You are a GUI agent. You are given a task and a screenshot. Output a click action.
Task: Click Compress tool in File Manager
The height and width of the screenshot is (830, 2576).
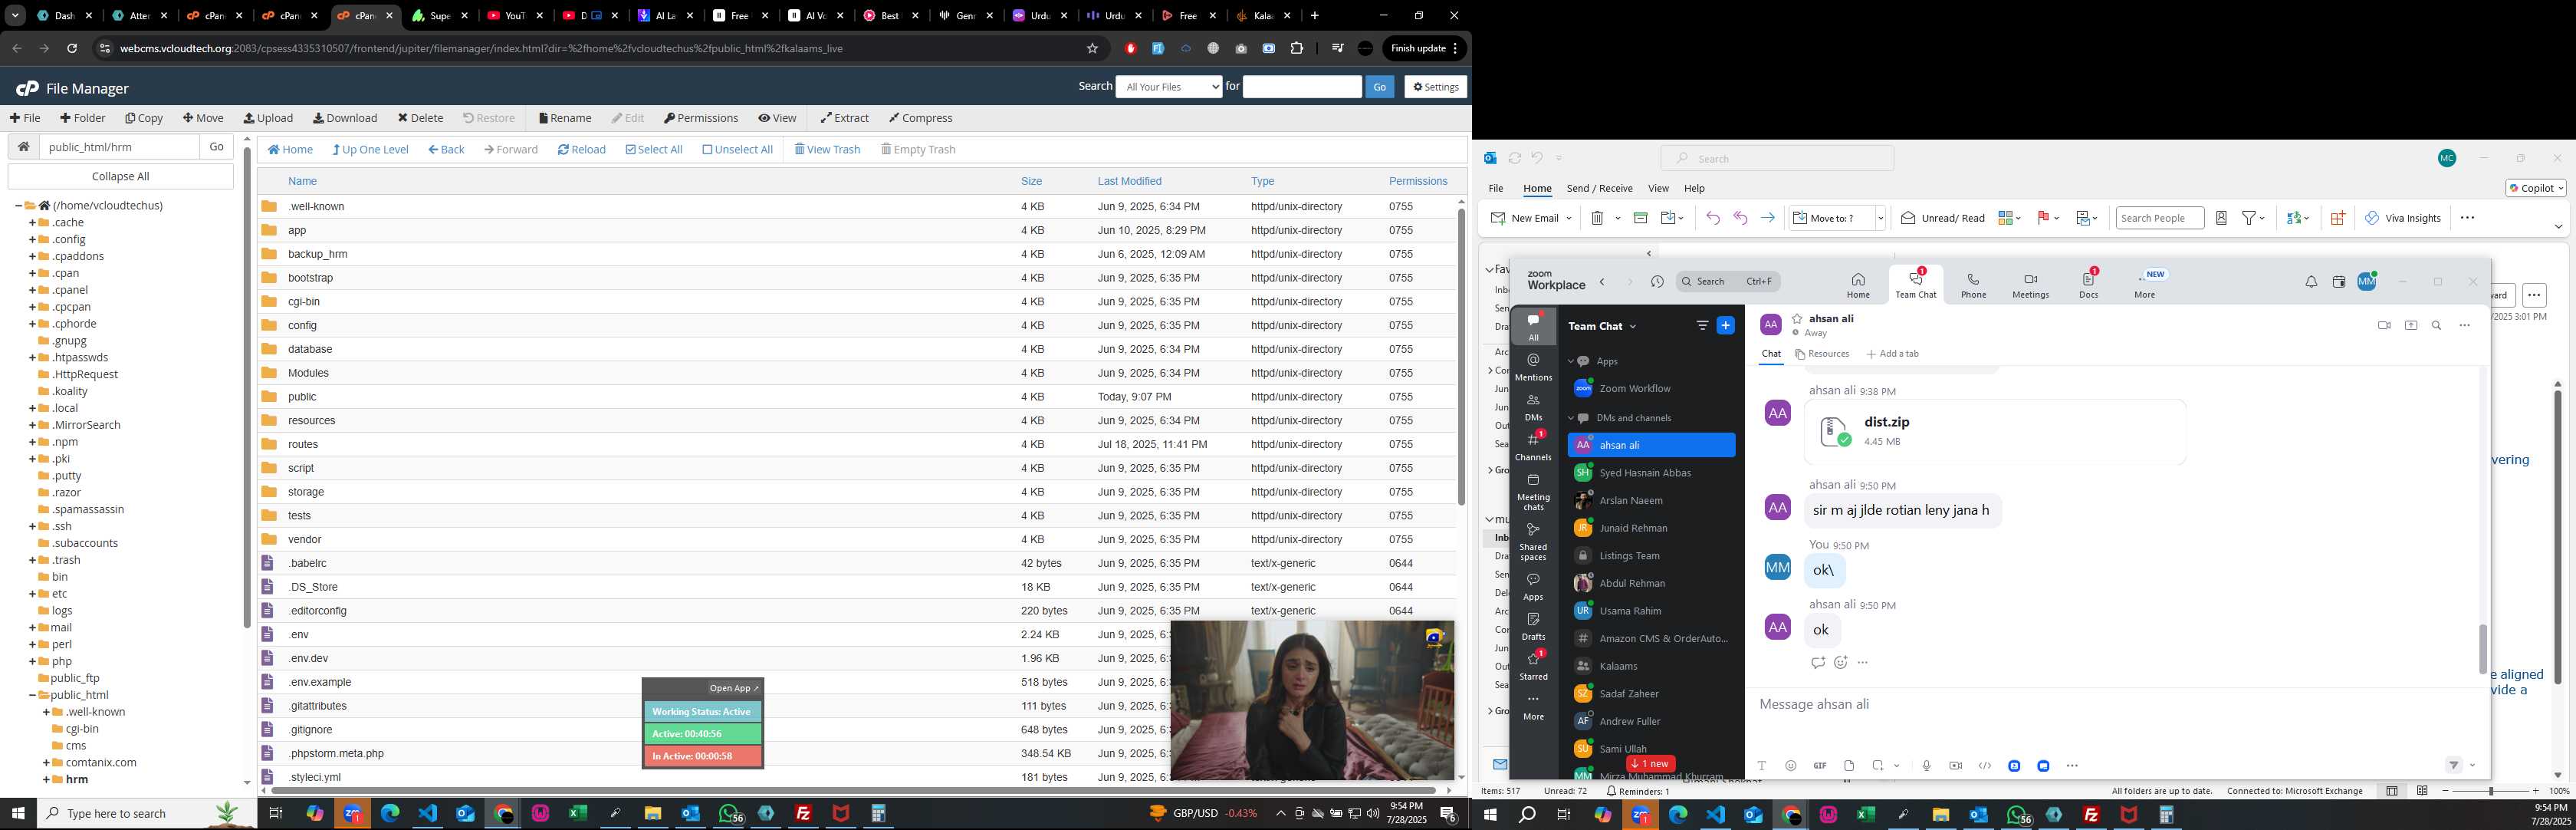920,118
